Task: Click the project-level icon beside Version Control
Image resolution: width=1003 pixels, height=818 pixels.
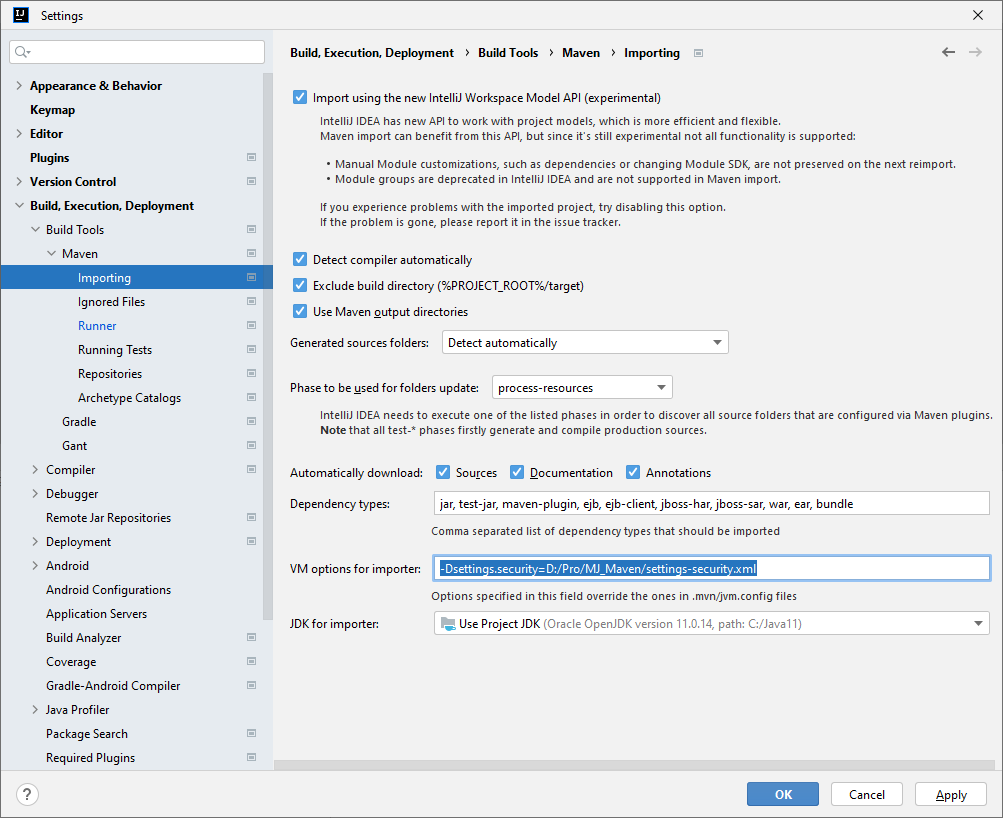Action: coord(251,182)
